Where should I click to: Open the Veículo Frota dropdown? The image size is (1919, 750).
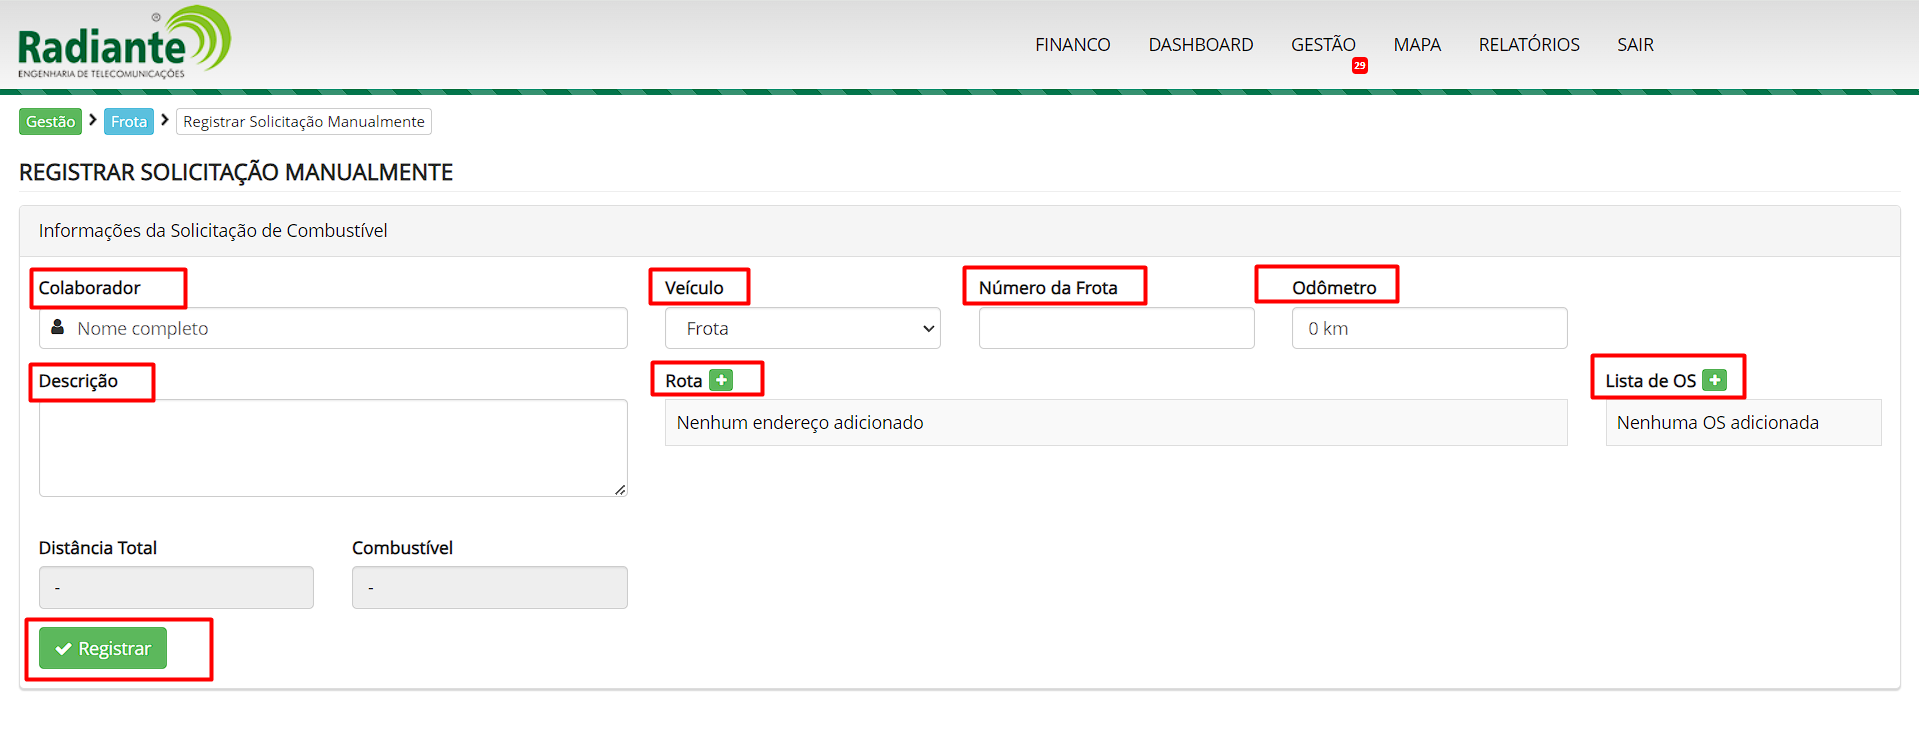802,328
